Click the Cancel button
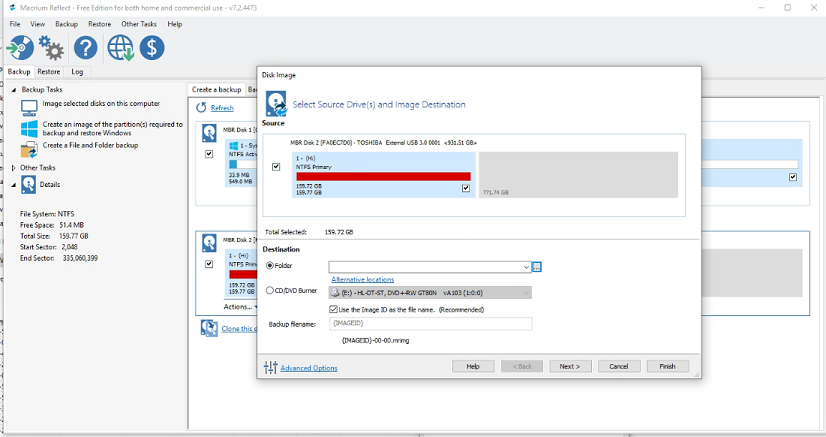826x437 pixels. pyautogui.click(x=619, y=366)
